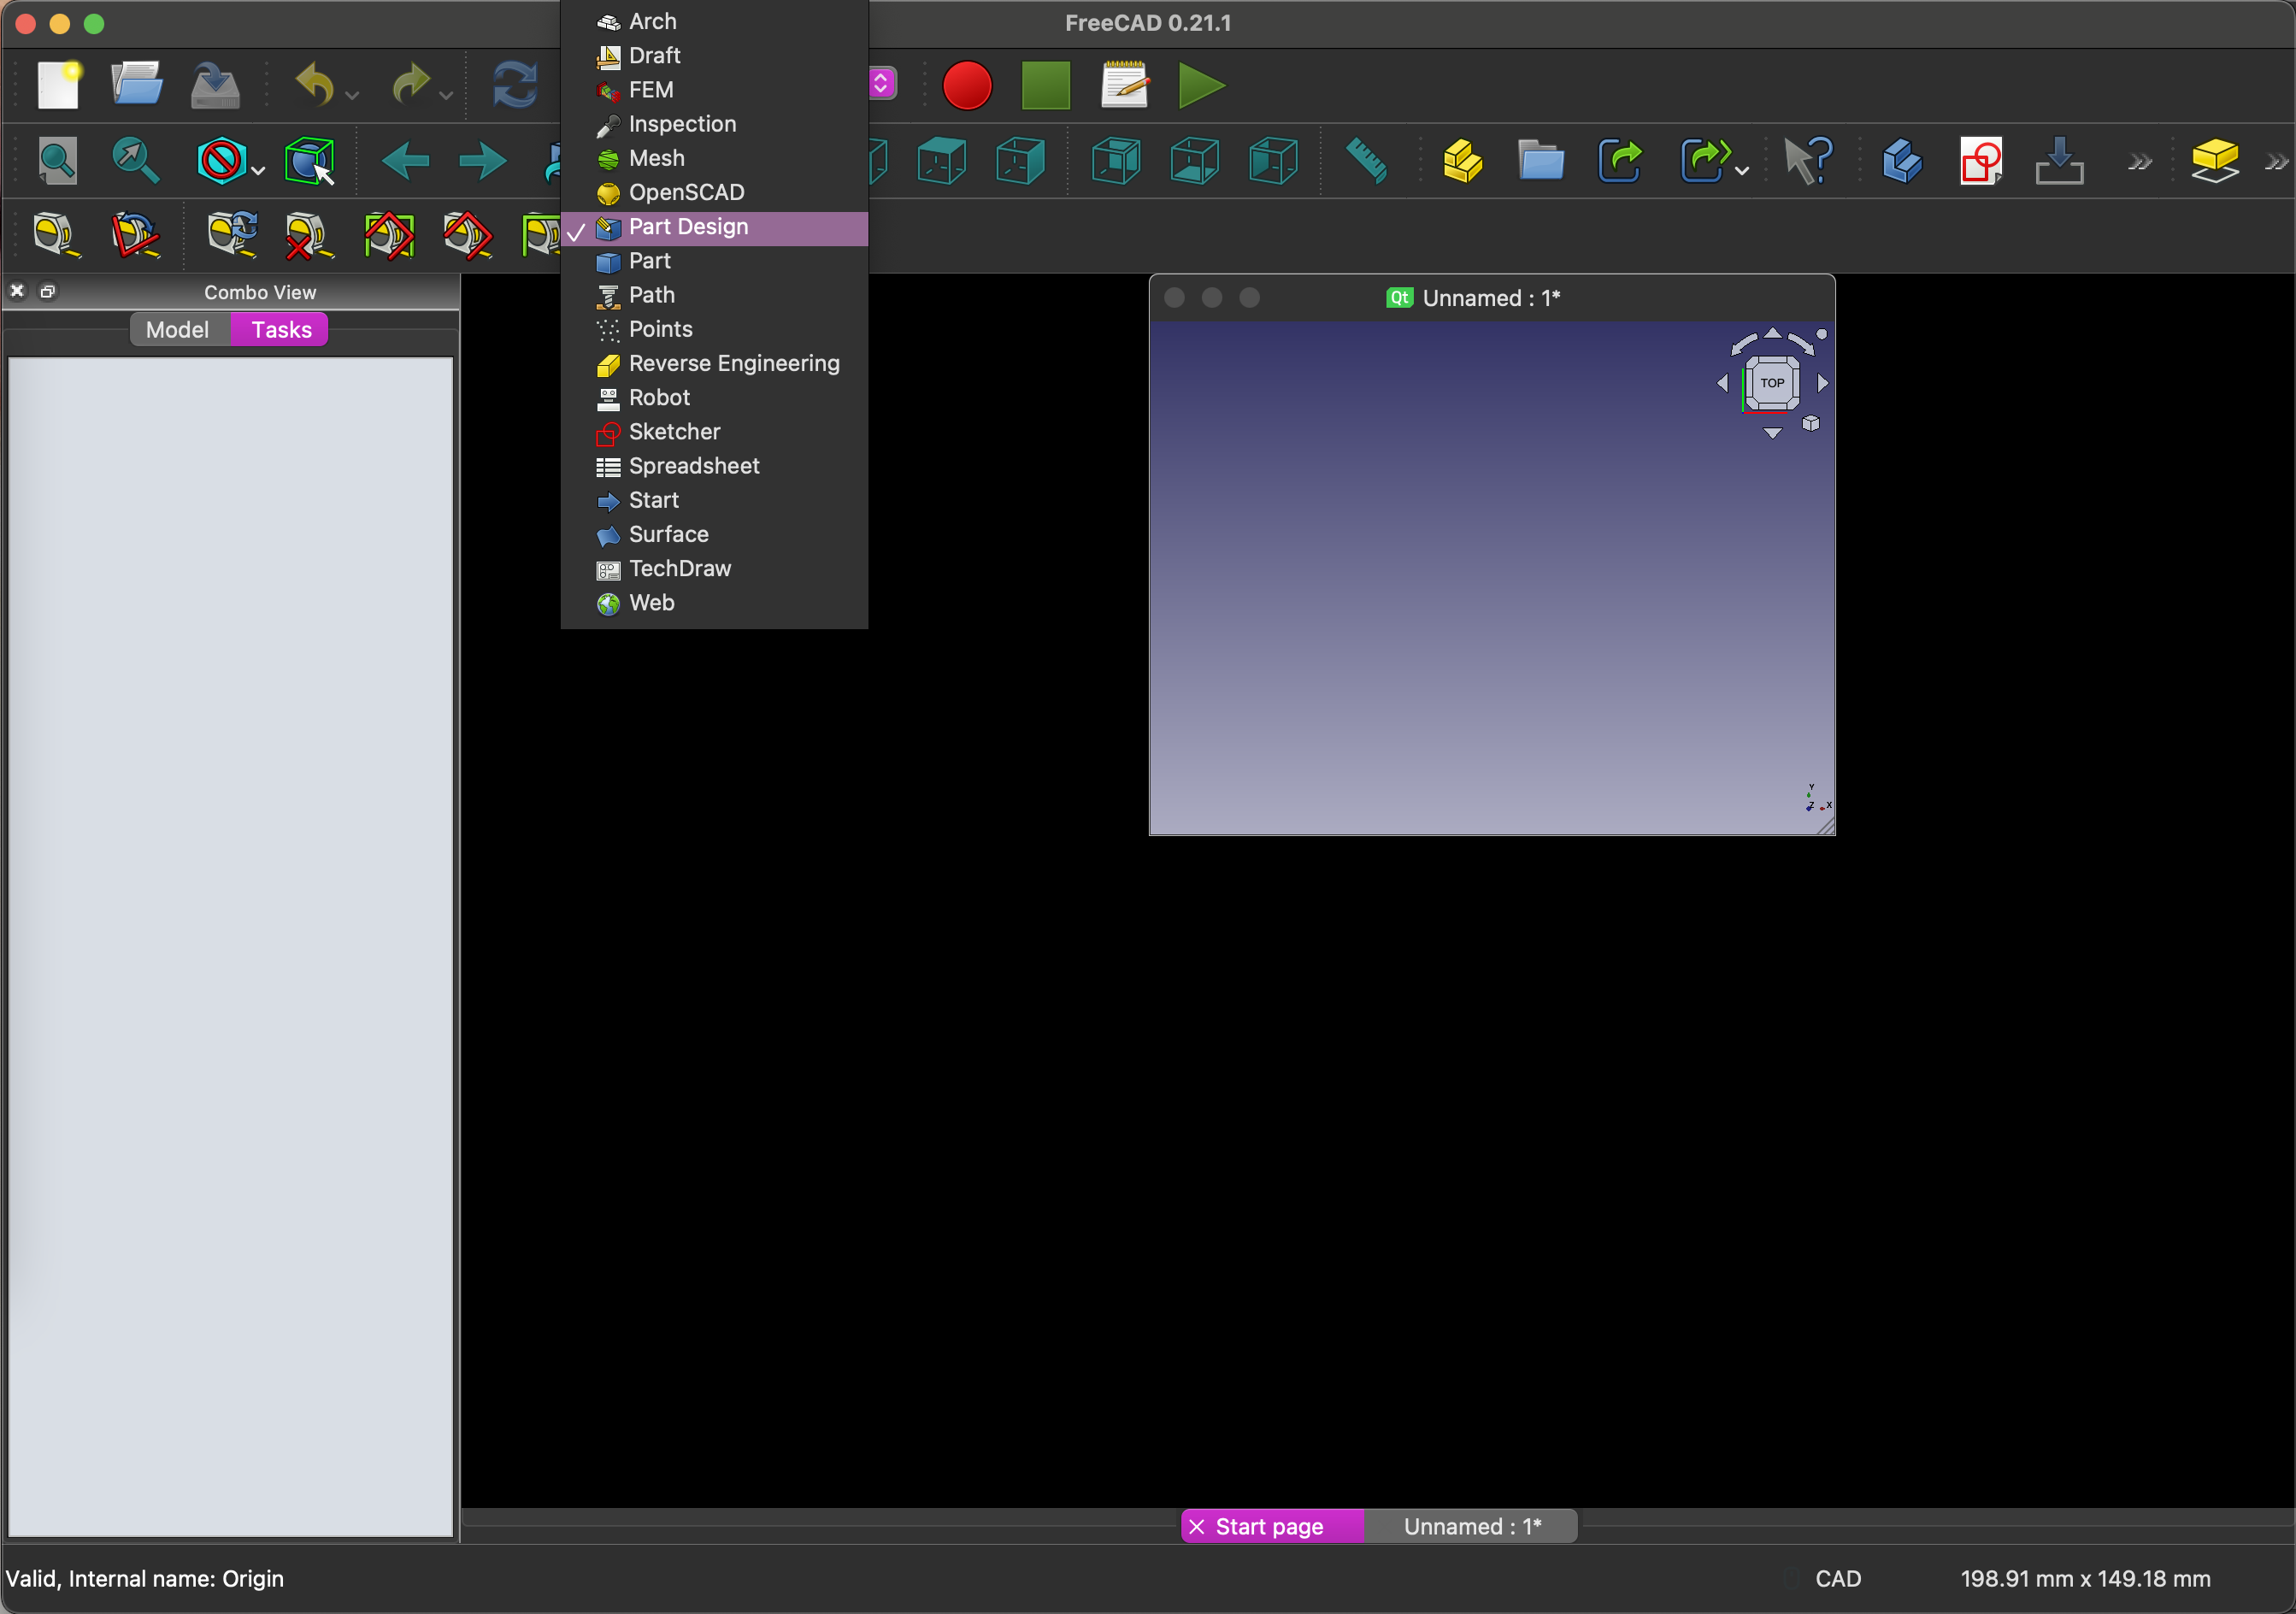Choose the Sketcher workbench
Image resolution: width=2296 pixels, height=1614 pixels.
pos(714,432)
